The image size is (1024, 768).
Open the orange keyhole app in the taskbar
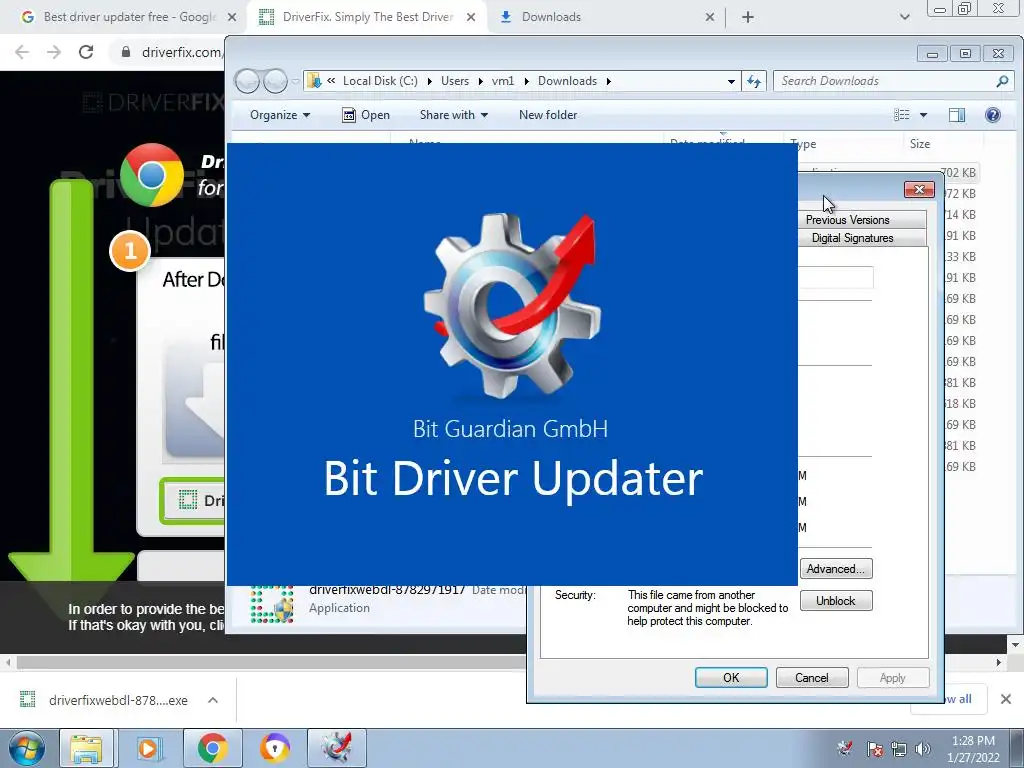(274, 748)
